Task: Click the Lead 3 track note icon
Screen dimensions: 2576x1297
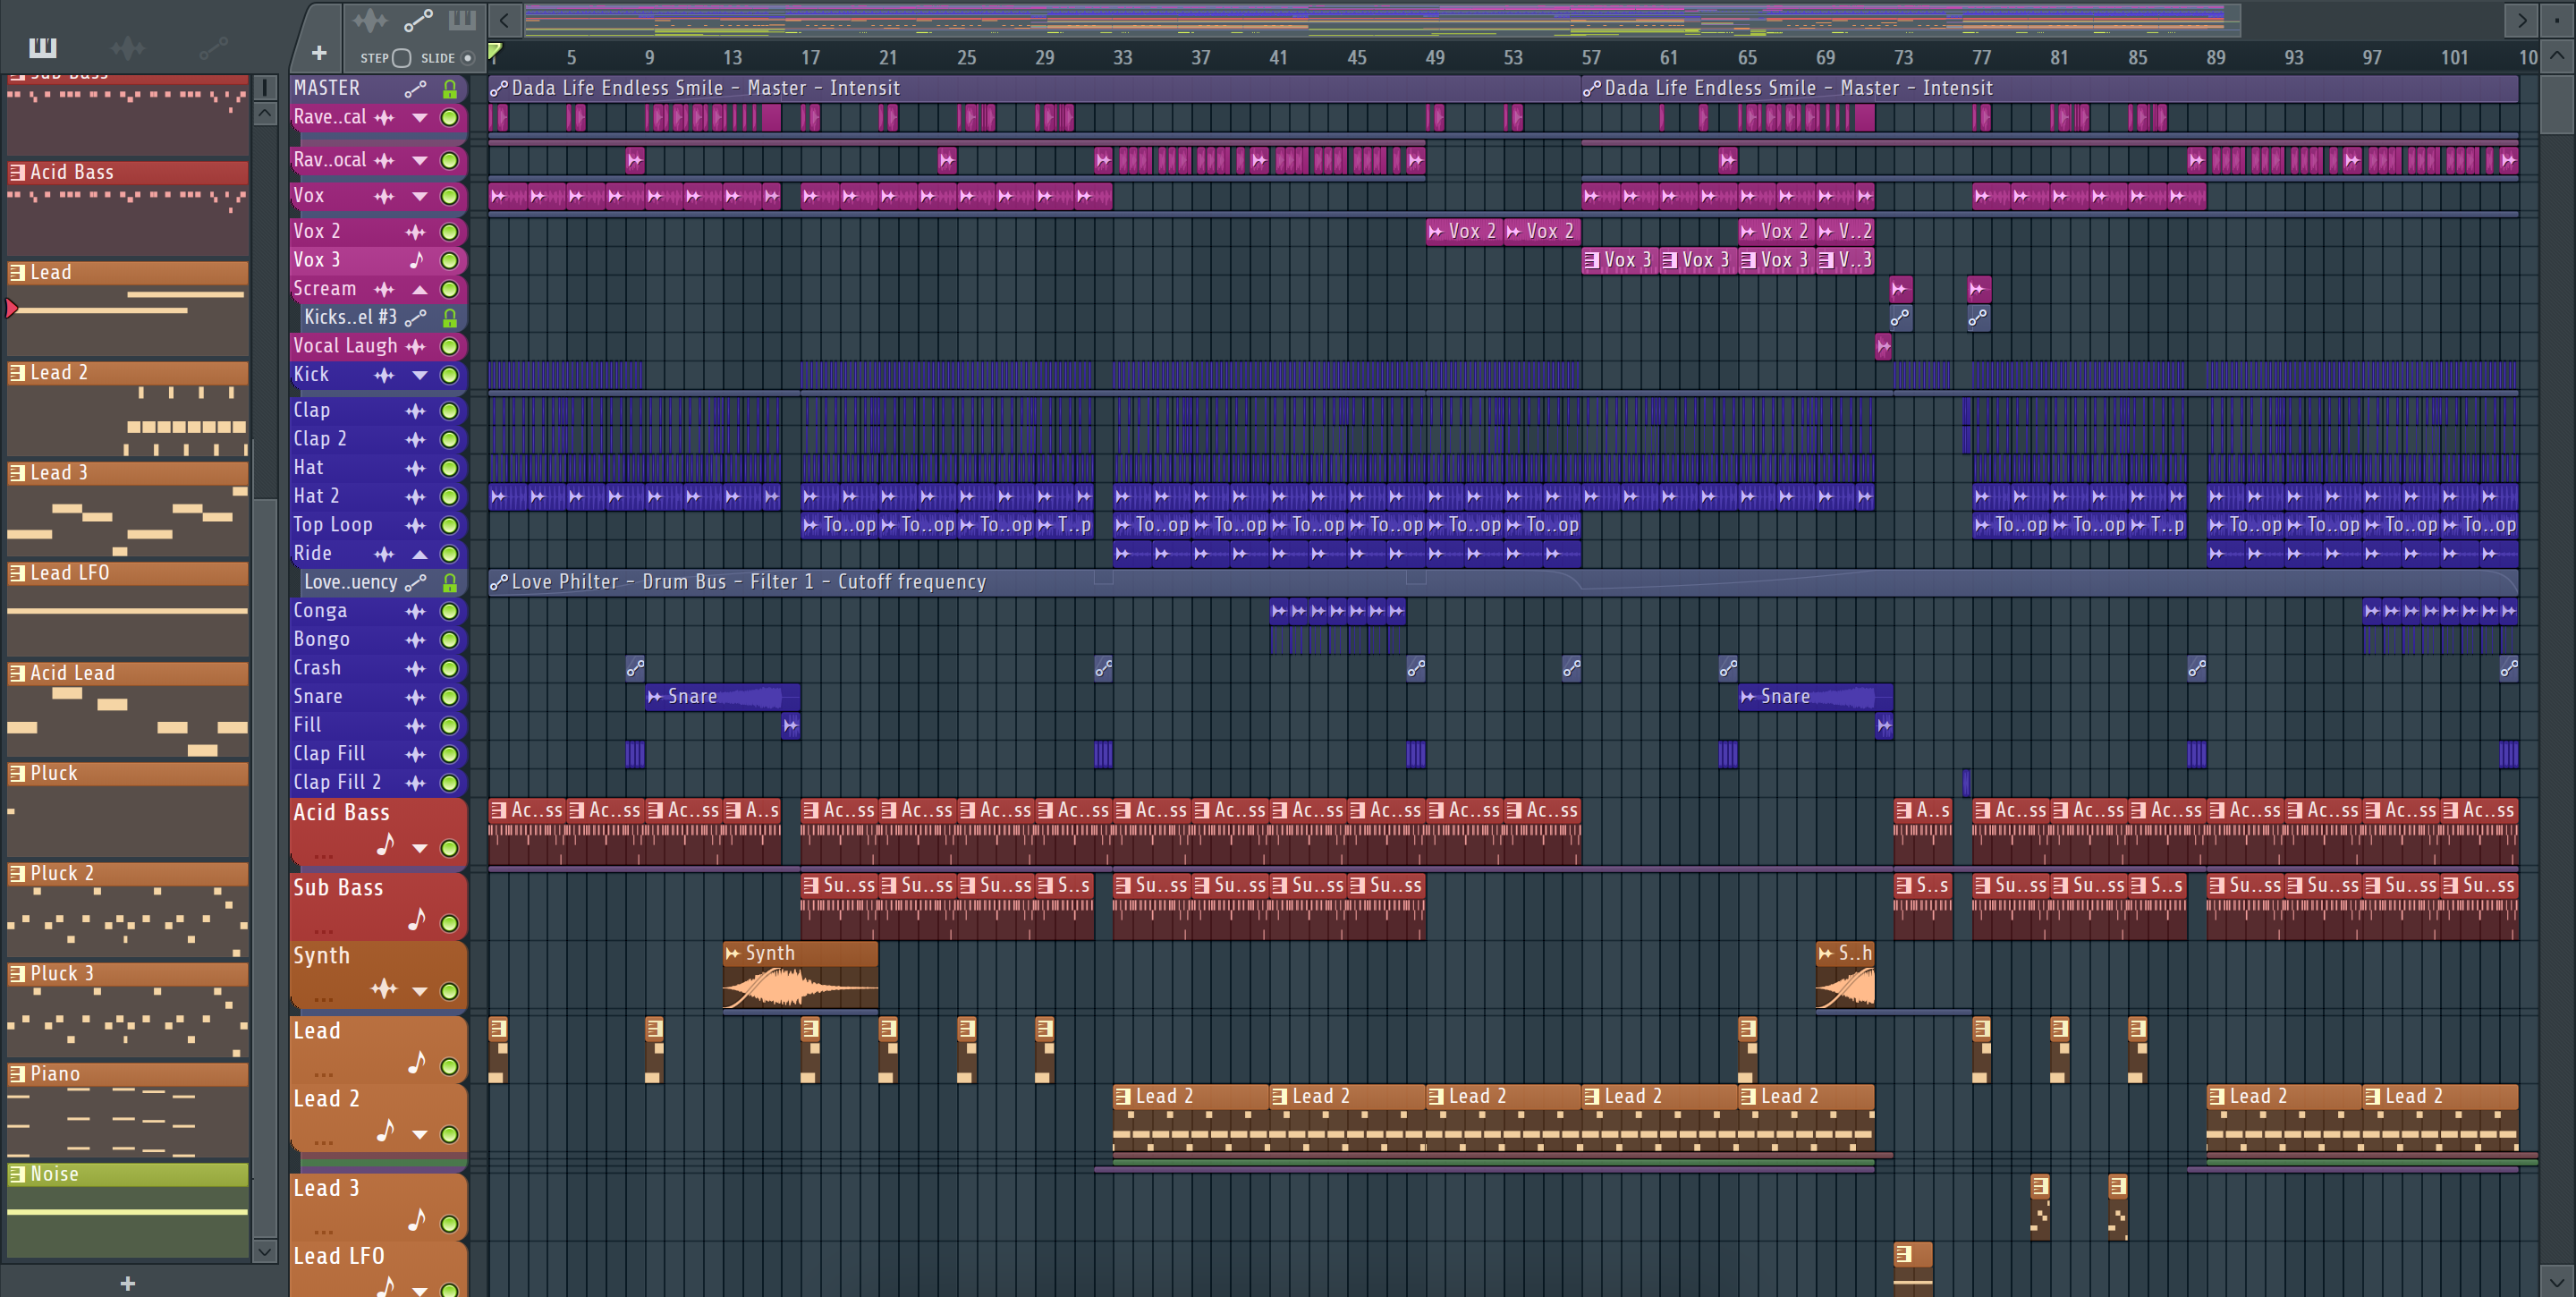Action: coord(416,1220)
